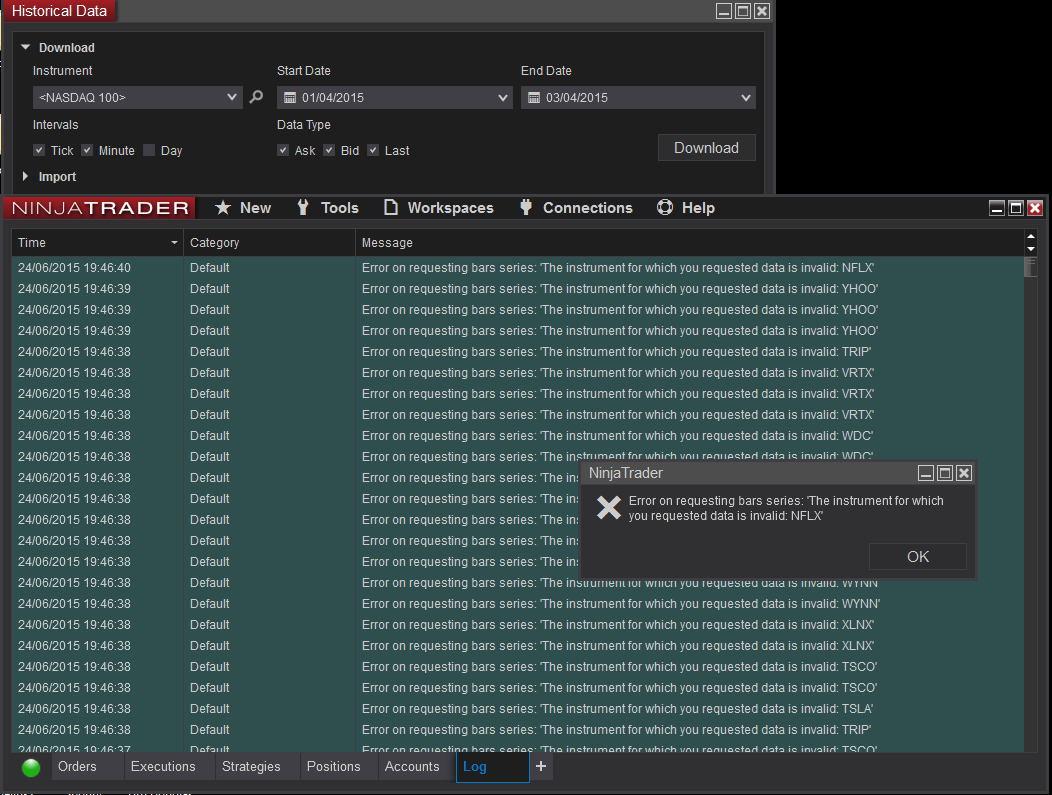Open Time column sort dropdown arrow

(x=174, y=243)
